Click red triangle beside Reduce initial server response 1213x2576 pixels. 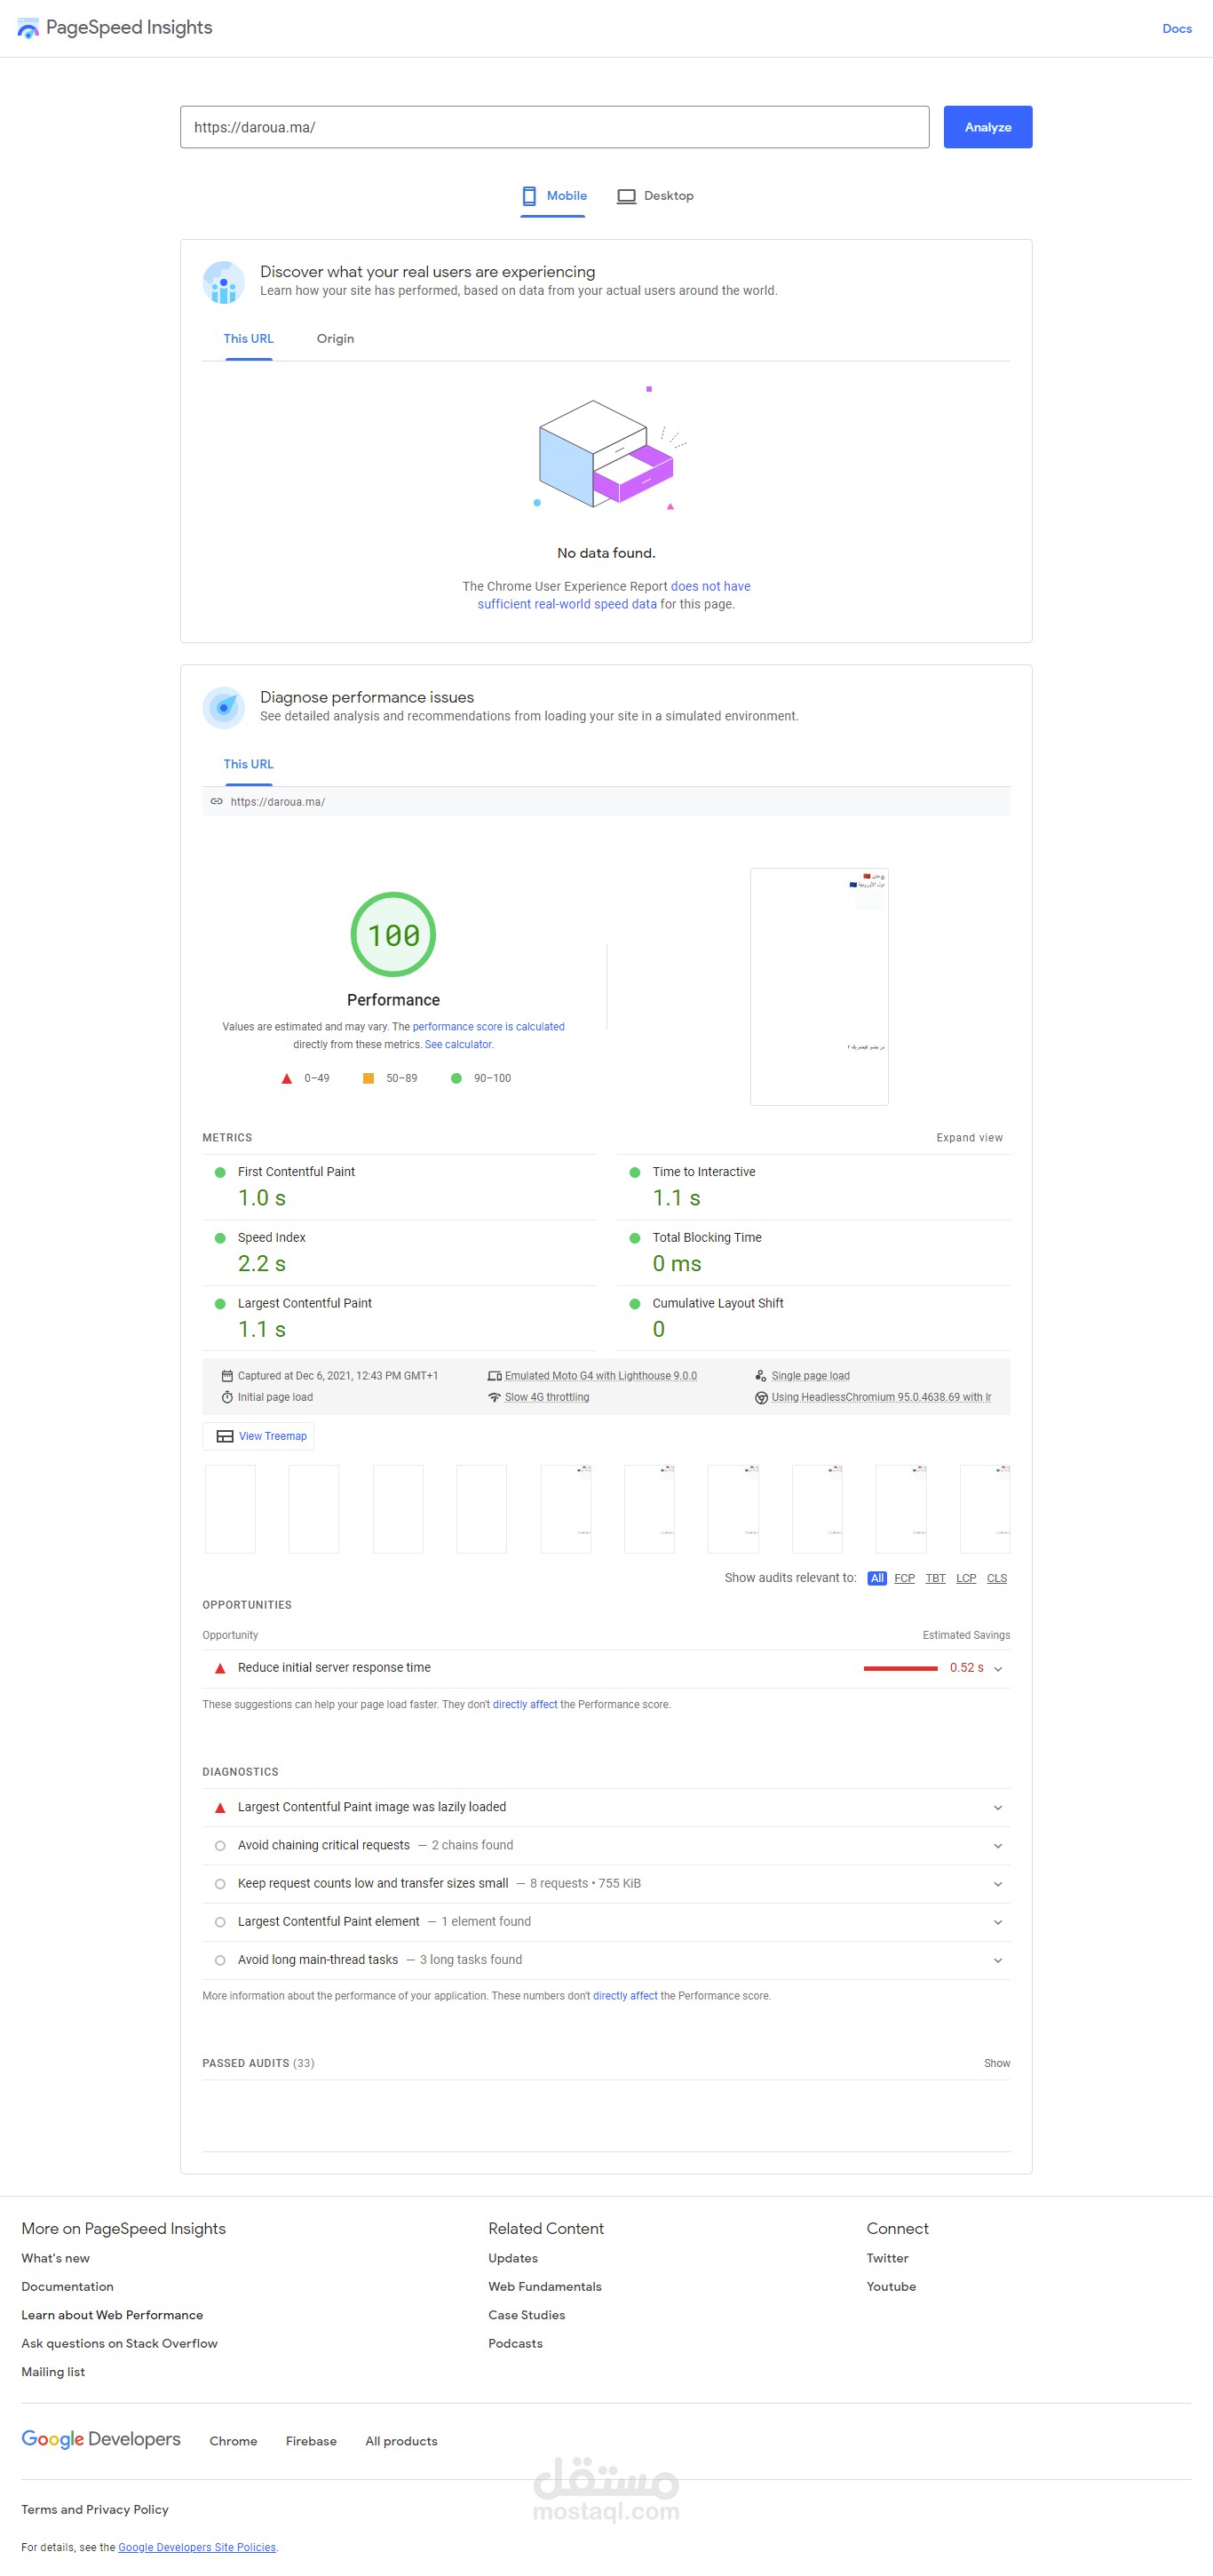click(220, 1668)
